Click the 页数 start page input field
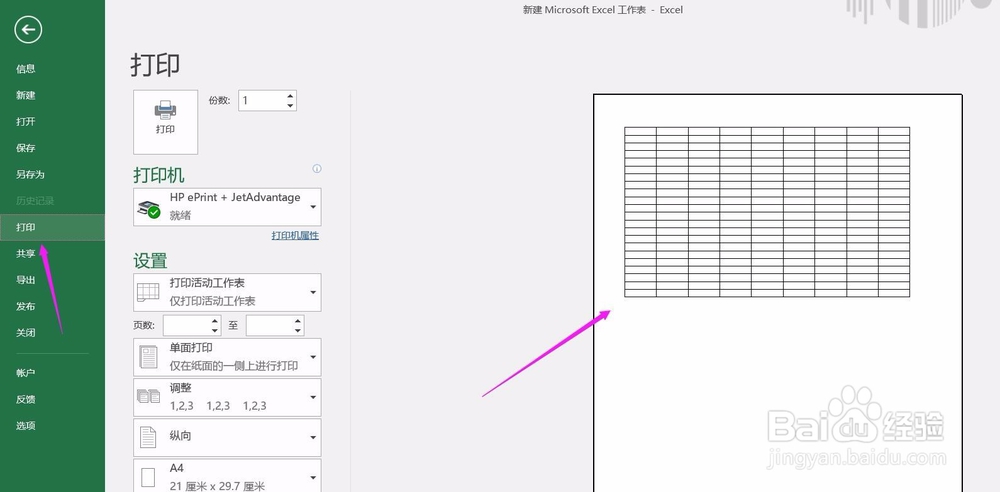1000x492 pixels. (x=186, y=325)
